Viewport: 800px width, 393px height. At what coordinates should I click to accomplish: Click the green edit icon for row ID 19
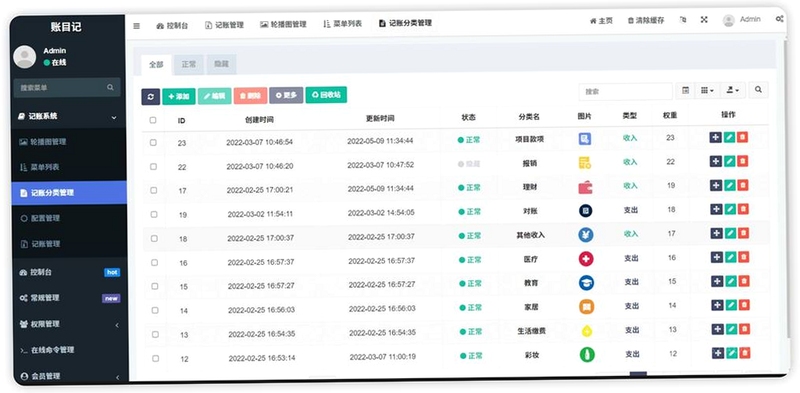click(730, 209)
